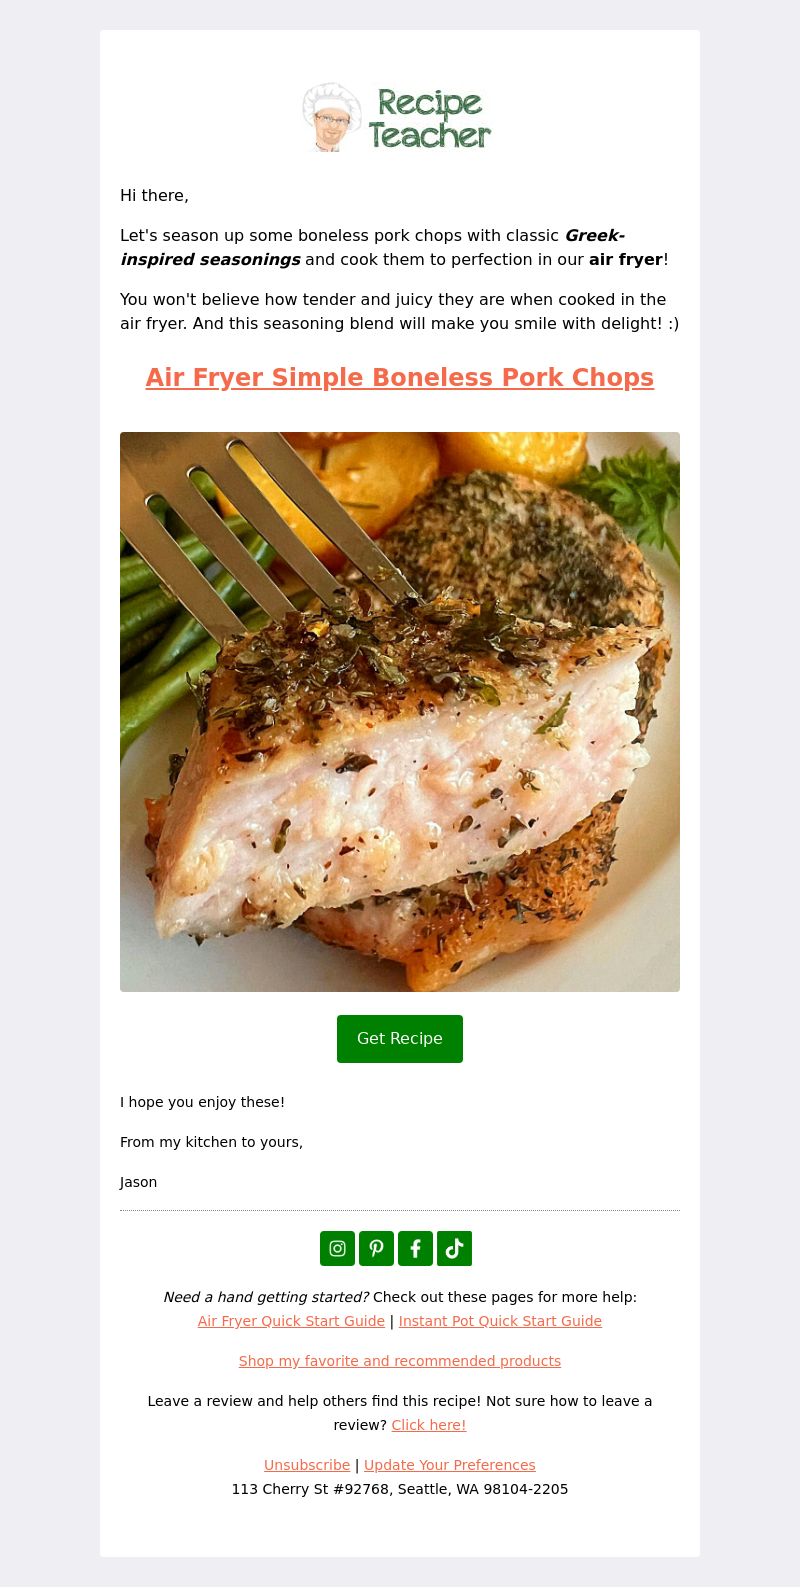The image size is (800, 1588).
Task: Open the Instagram social icon
Action: point(337,1248)
